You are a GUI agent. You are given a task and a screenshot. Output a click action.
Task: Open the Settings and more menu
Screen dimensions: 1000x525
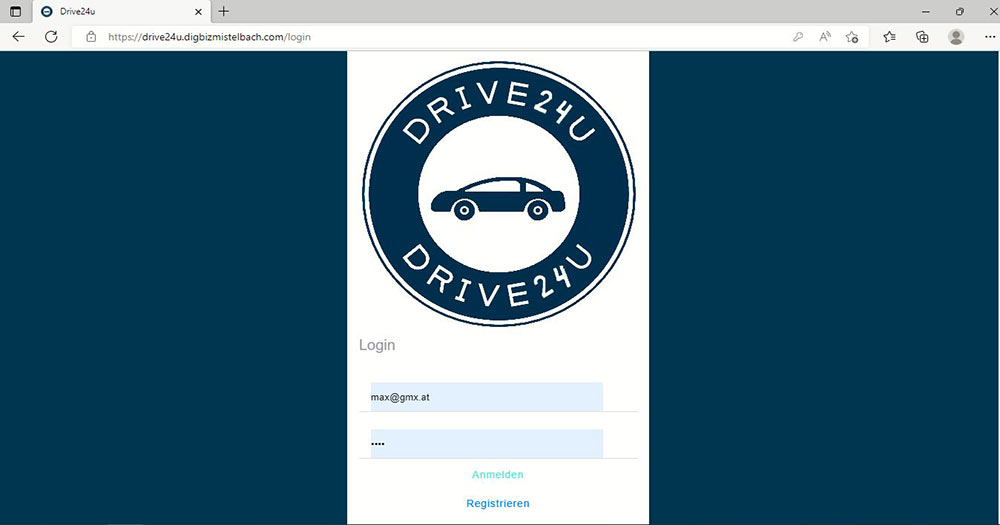click(990, 37)
